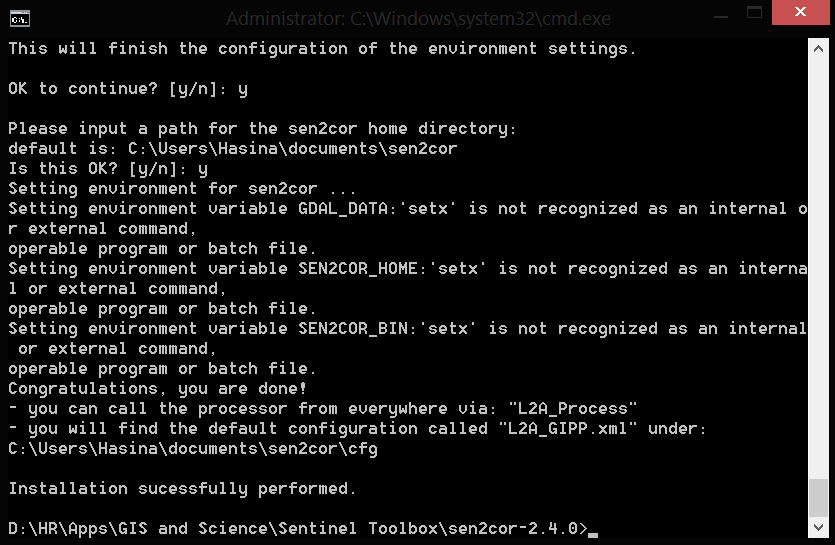Image resolution: width=835 pixels, height=545 pixels.
Task: Click the 'OK to continue? [y/n]' line
Action: [x=128, y=88]
